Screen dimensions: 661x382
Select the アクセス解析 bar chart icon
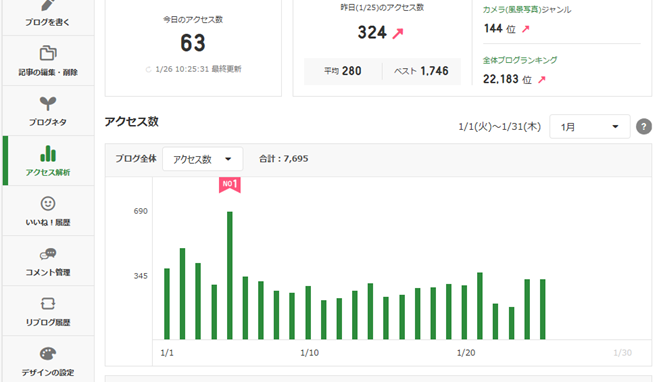tap(48, 153)
